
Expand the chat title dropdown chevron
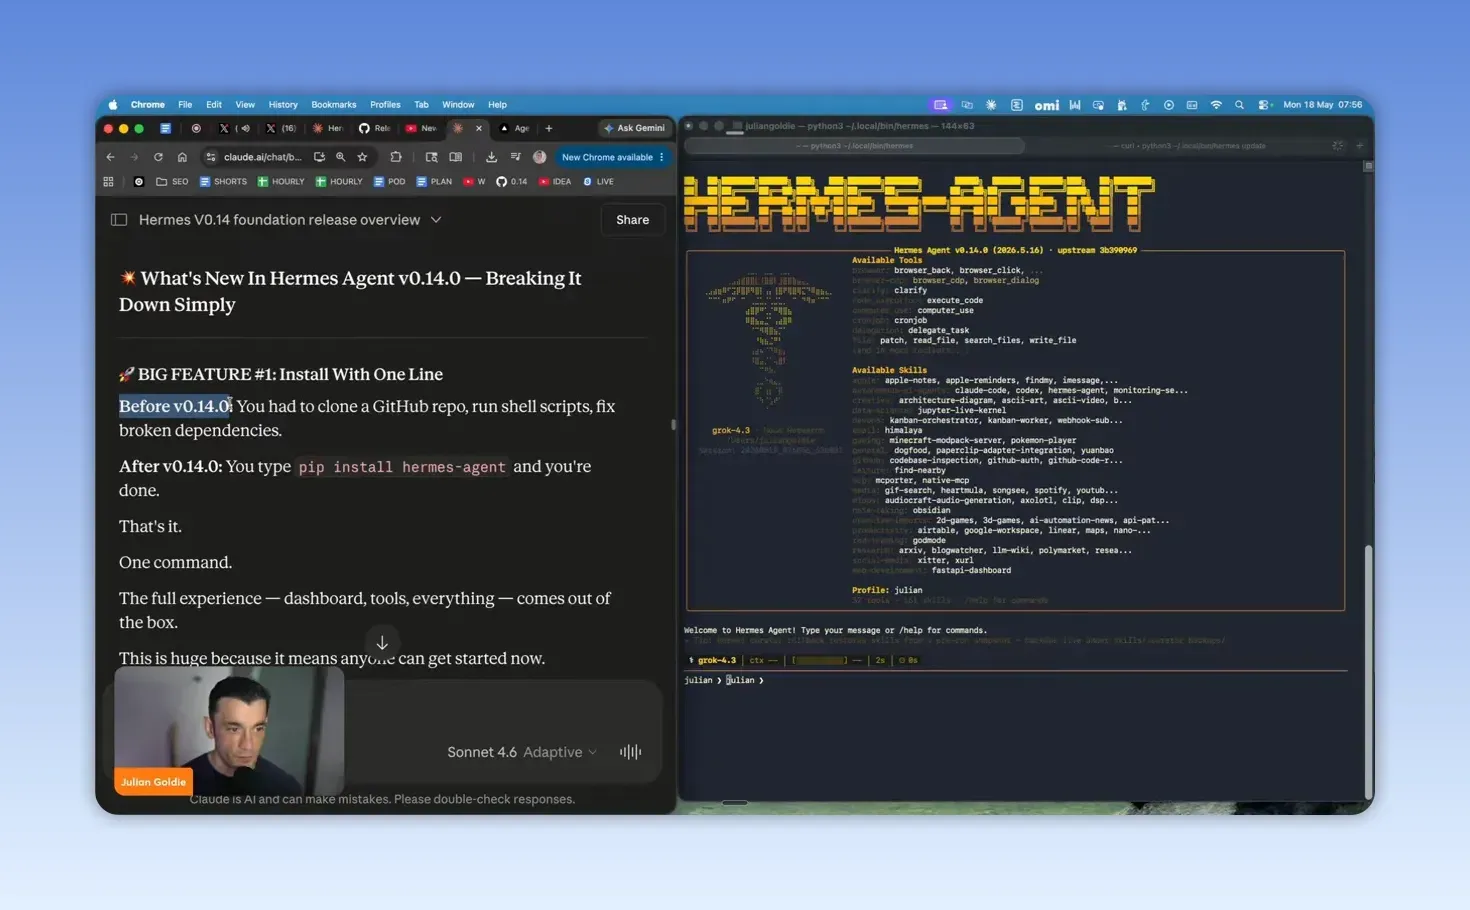point(436,220)
